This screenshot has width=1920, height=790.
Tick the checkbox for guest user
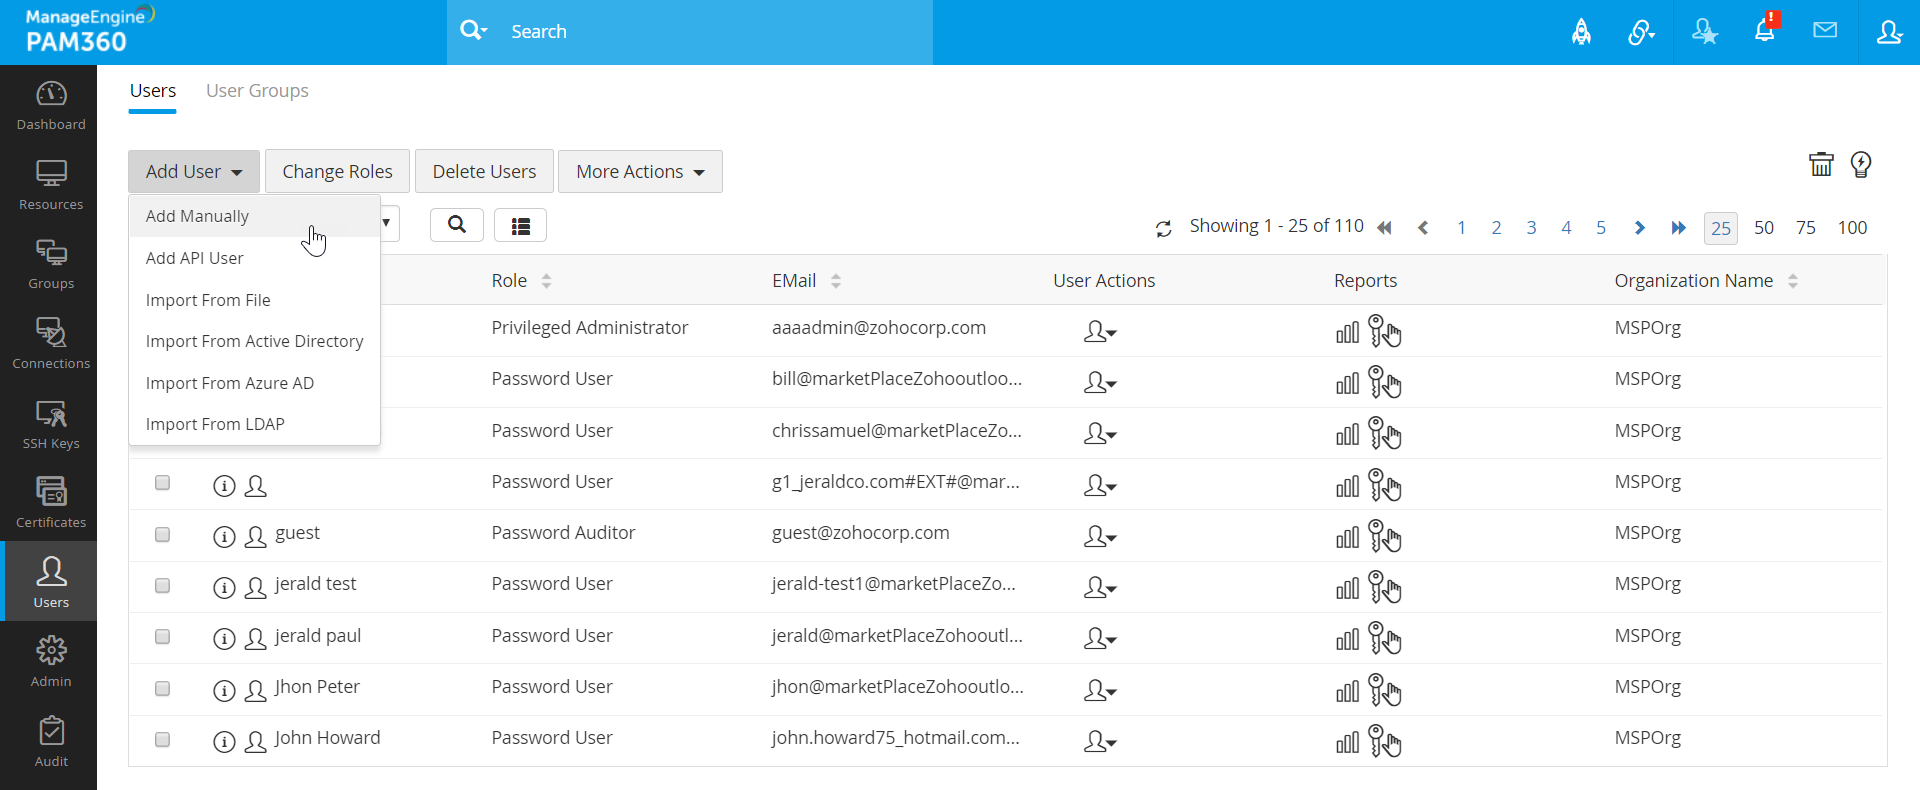click(x=163, y=535)
